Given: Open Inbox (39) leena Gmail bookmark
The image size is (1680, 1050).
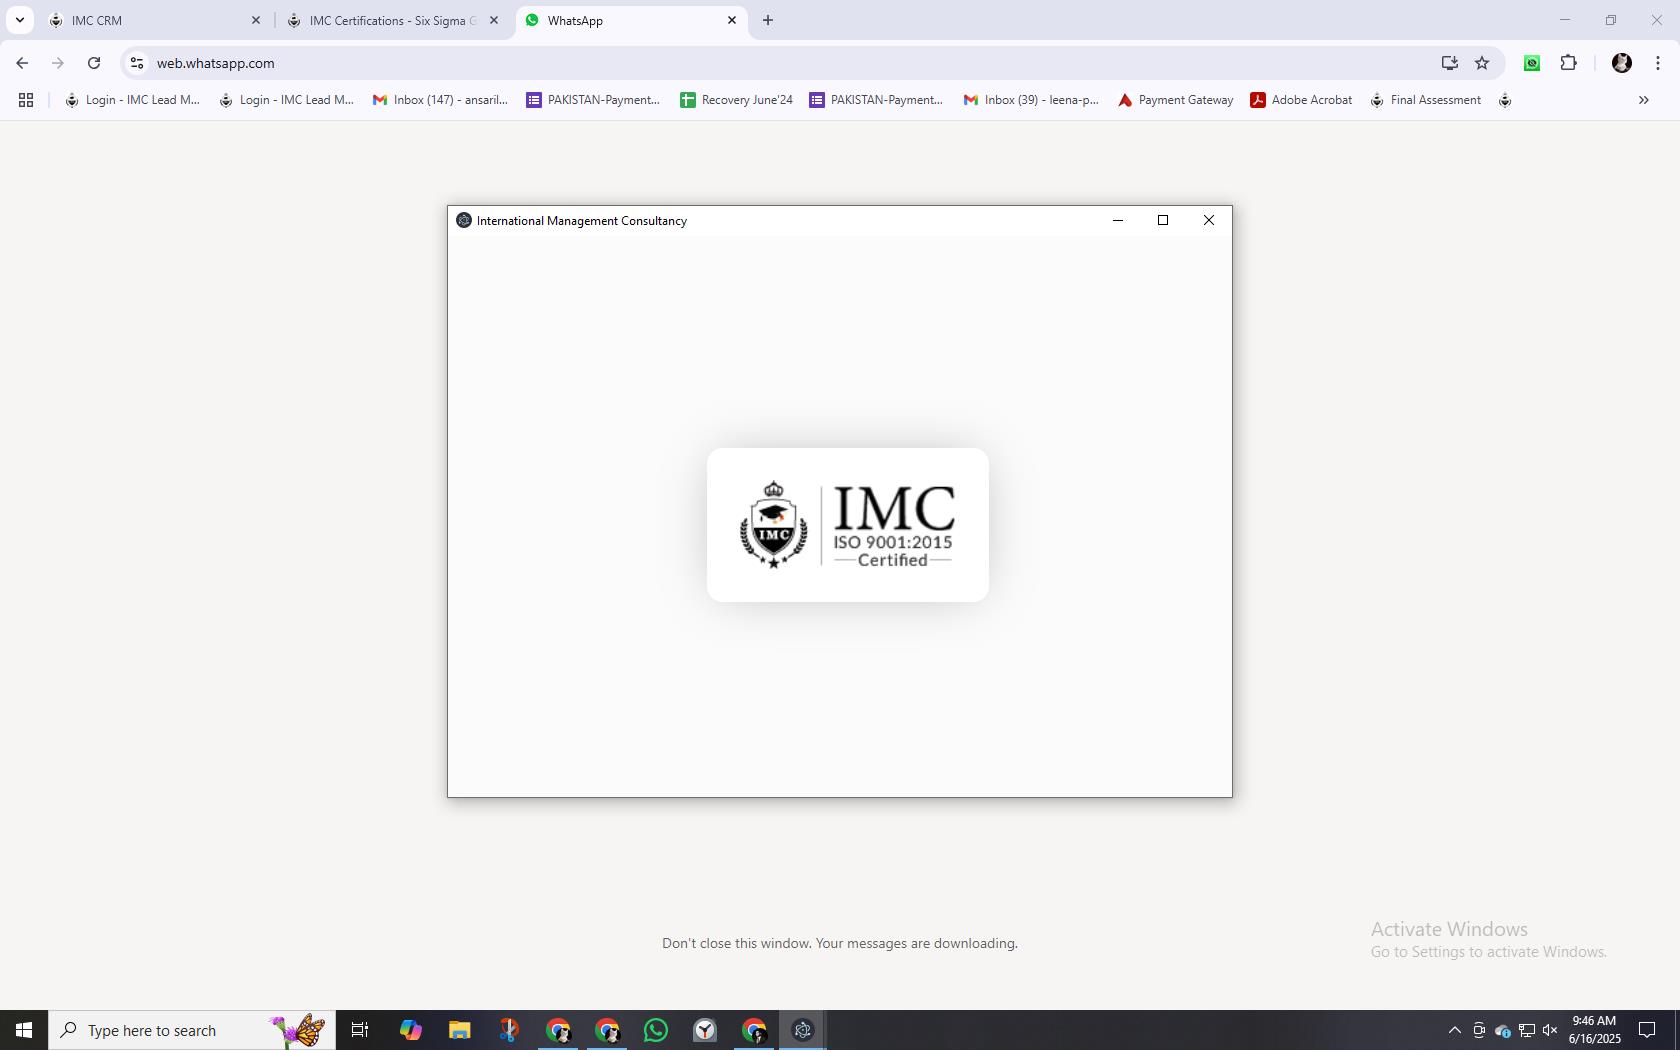Looking at the screenshot, I should tap(1030, 100).
